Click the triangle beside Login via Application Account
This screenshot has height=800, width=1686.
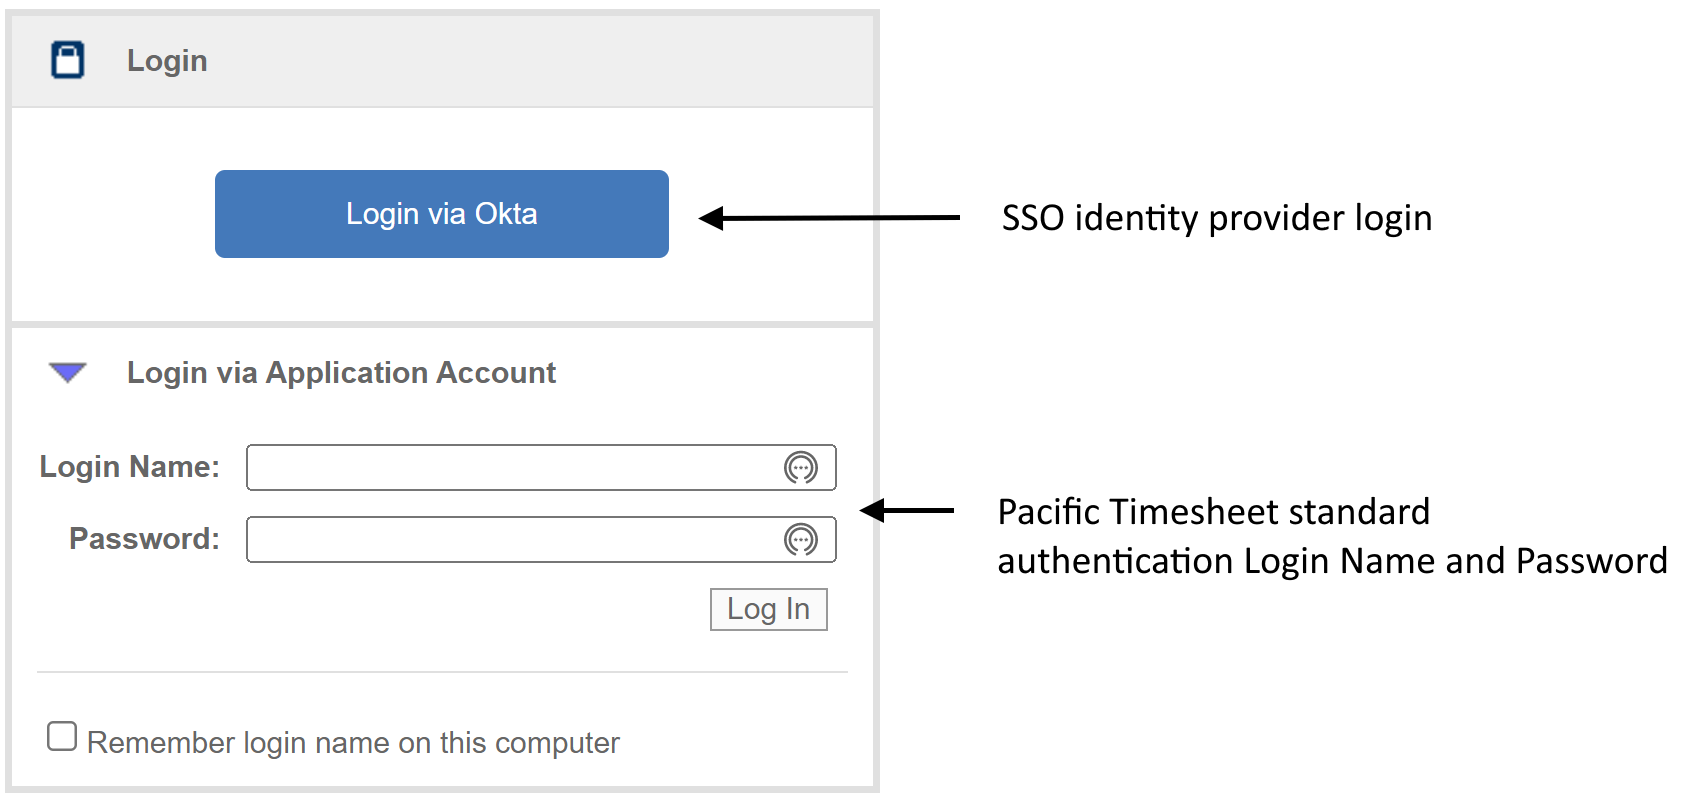(x=66, y=372)
